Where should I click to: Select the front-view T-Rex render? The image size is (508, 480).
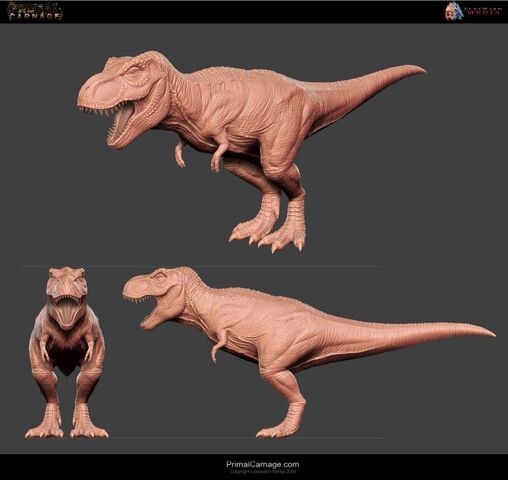pyautogui.click(x=67, y=352)
